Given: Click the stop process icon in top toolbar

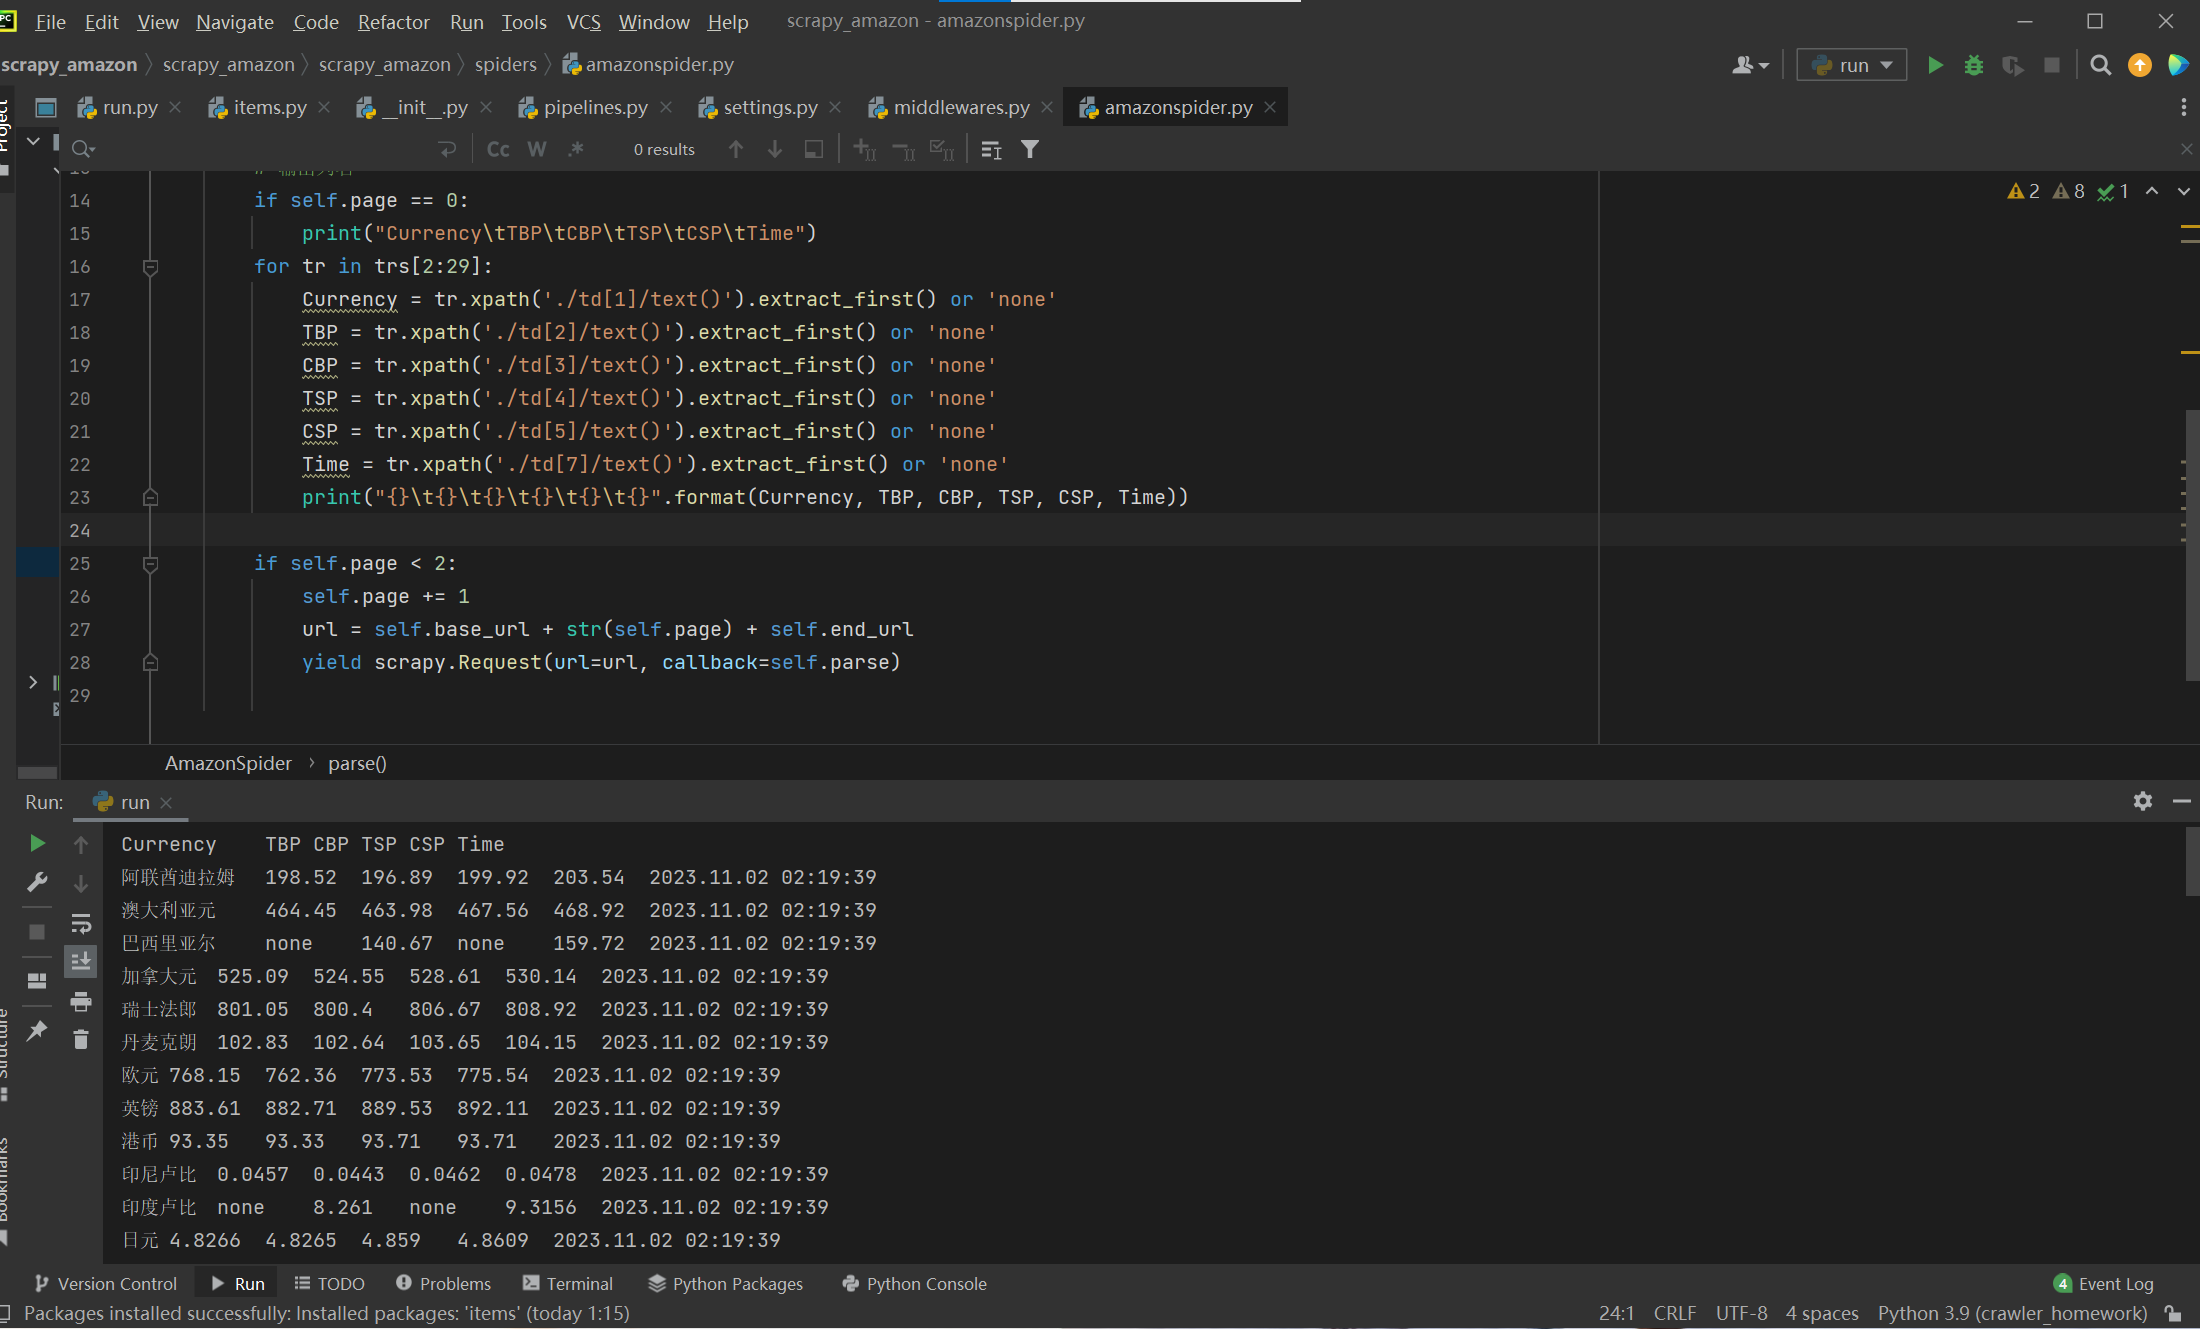Looking at the screenshot, I should tap(2051, 66).
